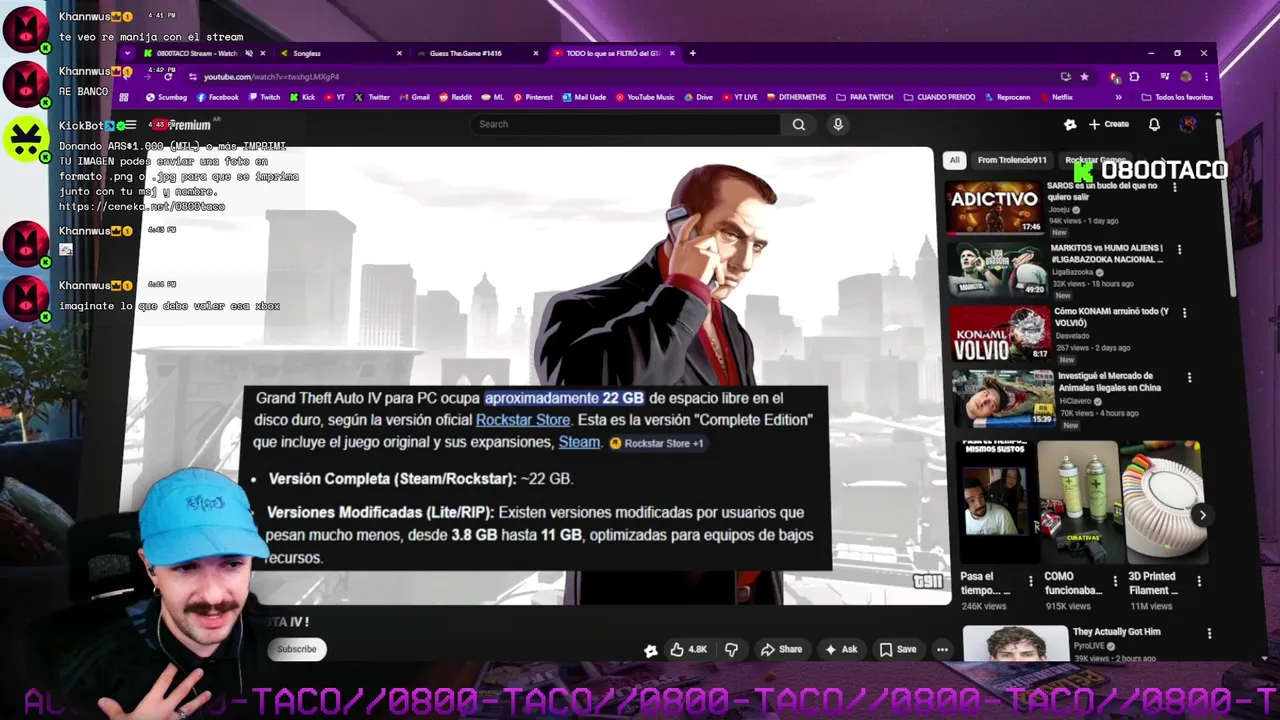The height and width of the screenshot is (720, 1280).
Task: Click the YouTube search input field
Action: tap(625, 124)
